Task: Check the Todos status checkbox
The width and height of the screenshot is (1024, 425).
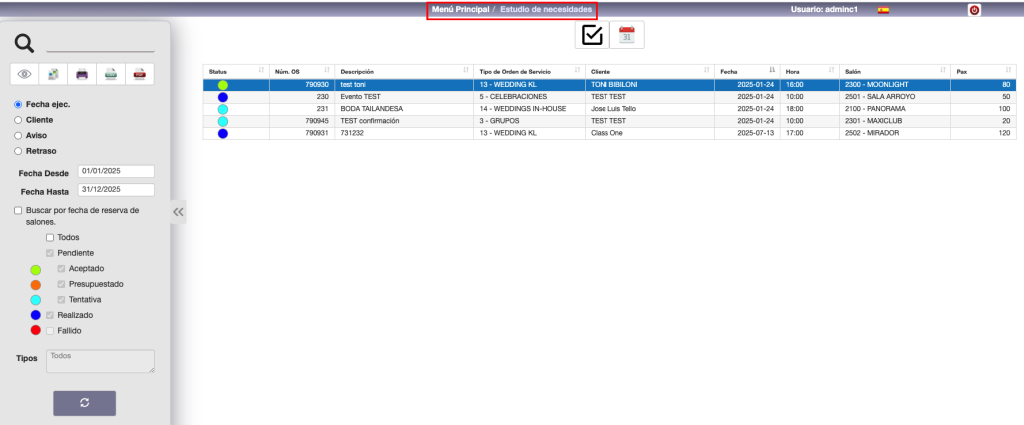Action: (49, 237)
